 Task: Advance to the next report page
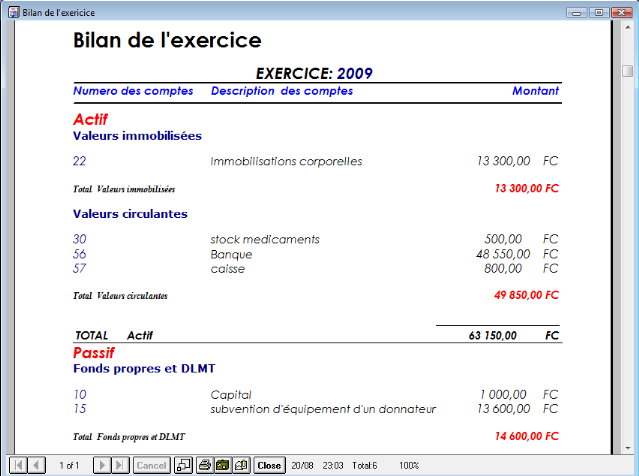[102, 465]
